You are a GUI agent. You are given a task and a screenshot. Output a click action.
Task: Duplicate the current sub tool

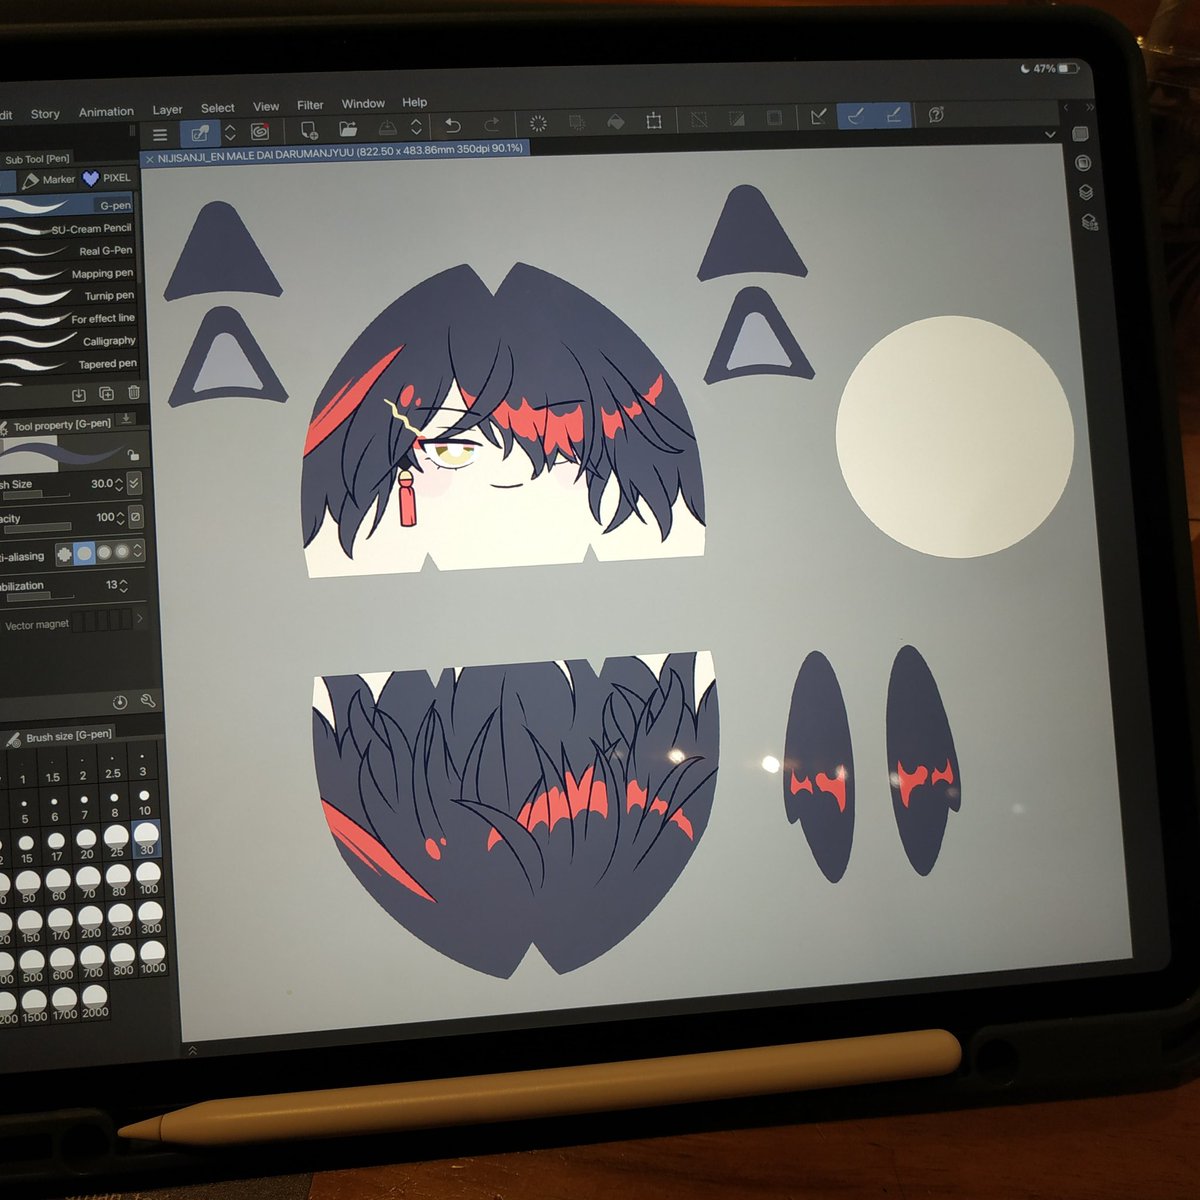click(107, 394)
